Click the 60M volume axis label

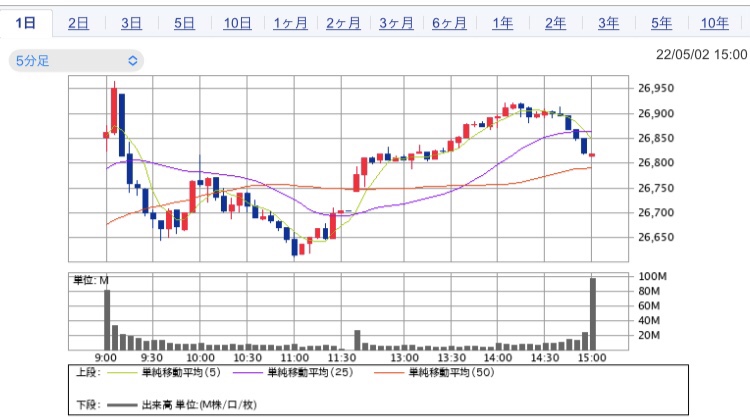click(x=649, y=306)
